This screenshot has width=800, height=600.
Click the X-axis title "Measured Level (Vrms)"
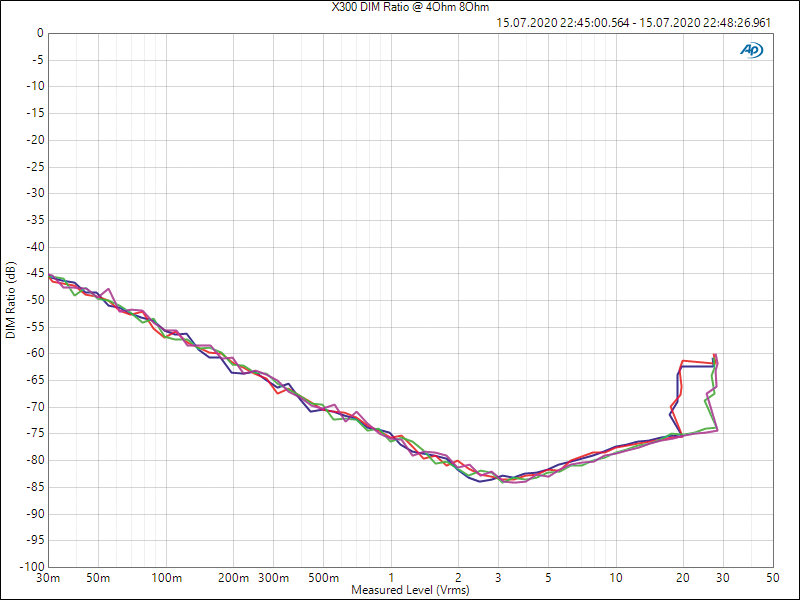point(410,590)
